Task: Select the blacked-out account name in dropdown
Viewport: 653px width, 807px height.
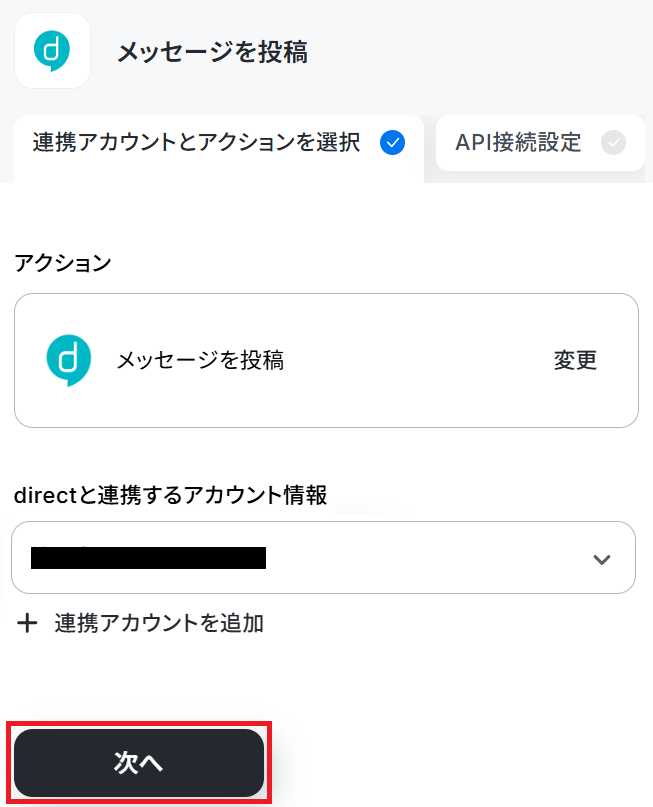Action: pyautogui.click(x=148, y=558)
